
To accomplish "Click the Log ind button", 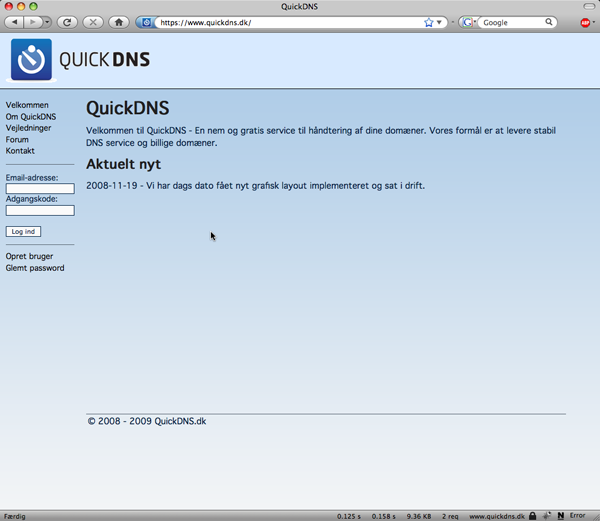I will pos(23,231).
